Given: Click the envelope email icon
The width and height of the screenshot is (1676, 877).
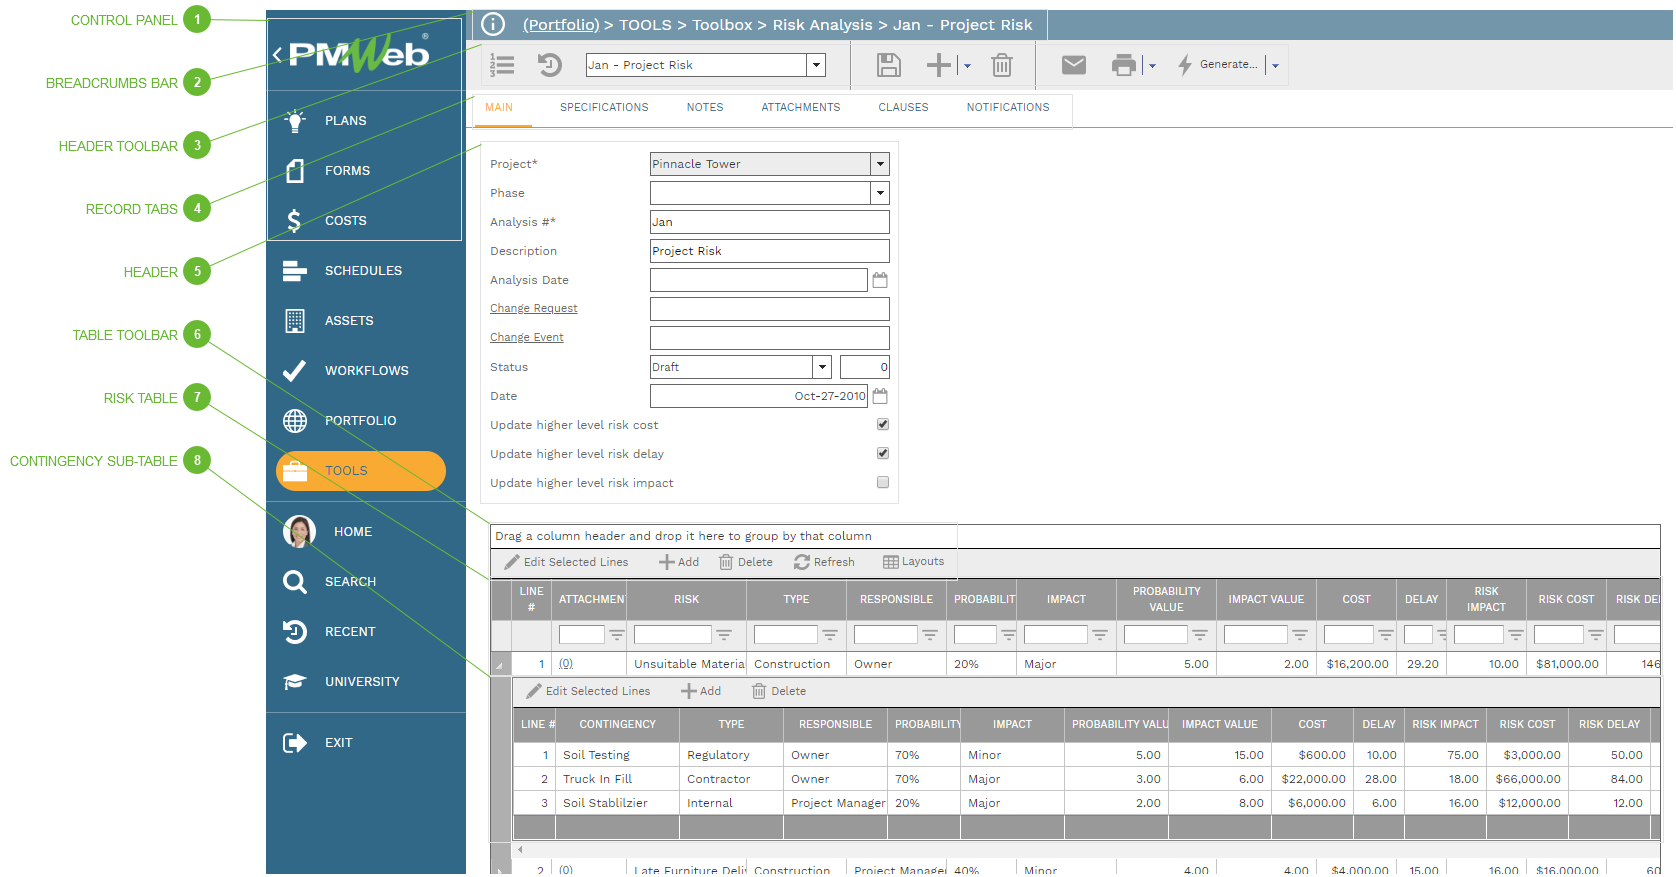Looking at the screenshot, I should [x=1073, y=65].
